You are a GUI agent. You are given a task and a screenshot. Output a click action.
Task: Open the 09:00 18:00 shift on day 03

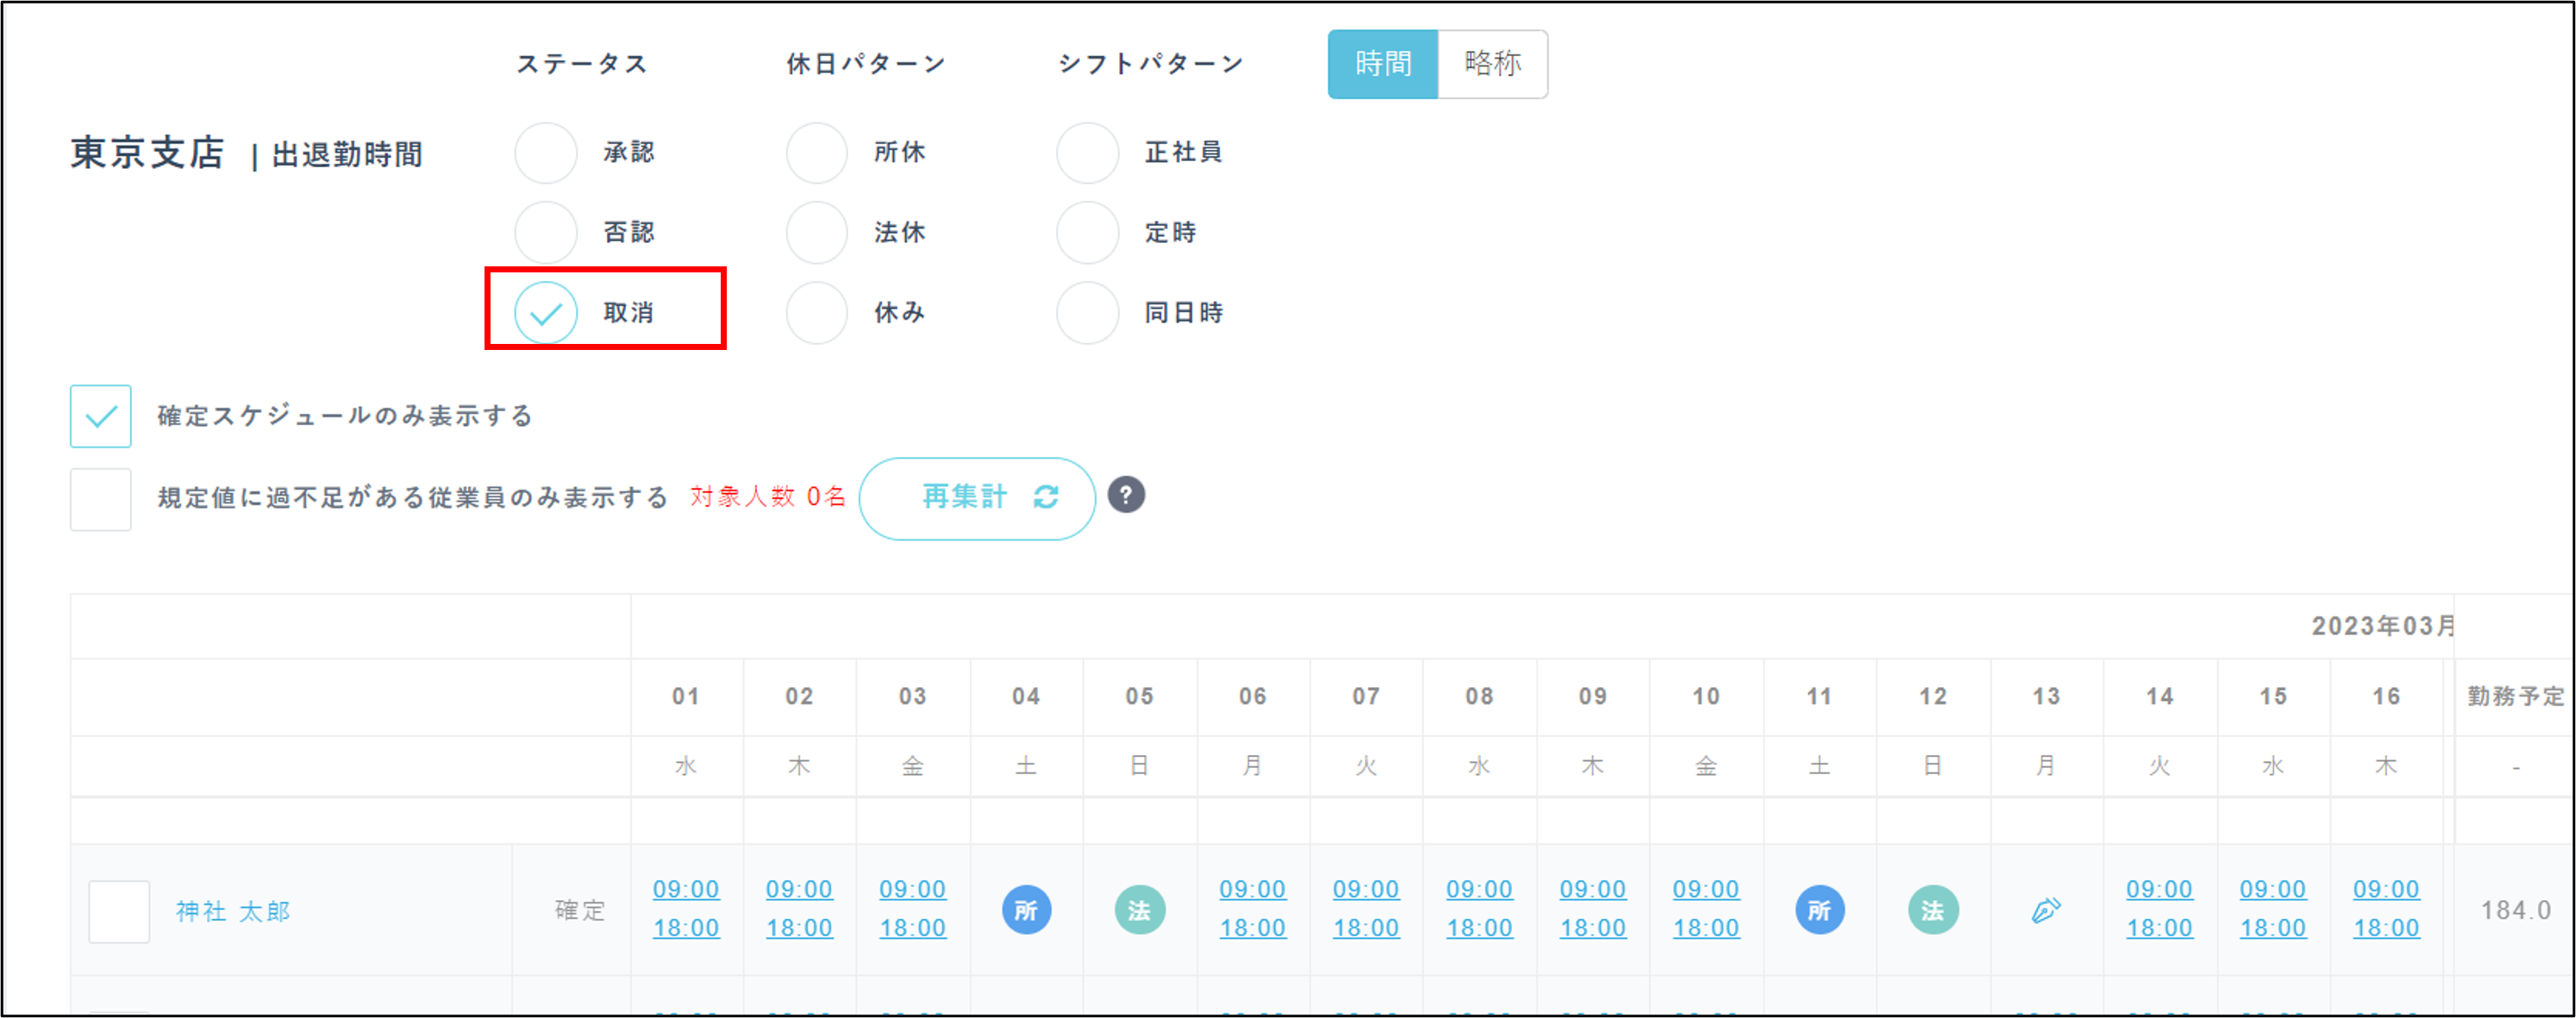912,908
